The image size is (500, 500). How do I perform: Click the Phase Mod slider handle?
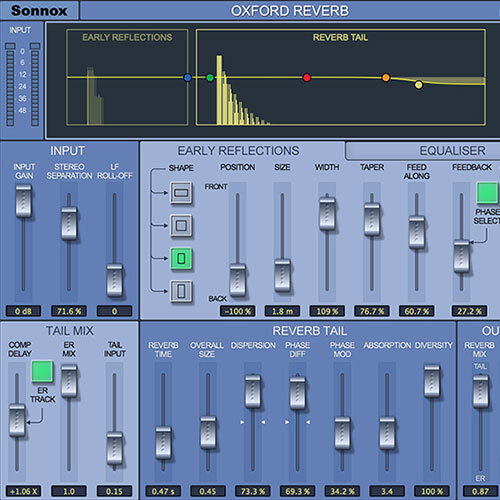pos(342,433)
